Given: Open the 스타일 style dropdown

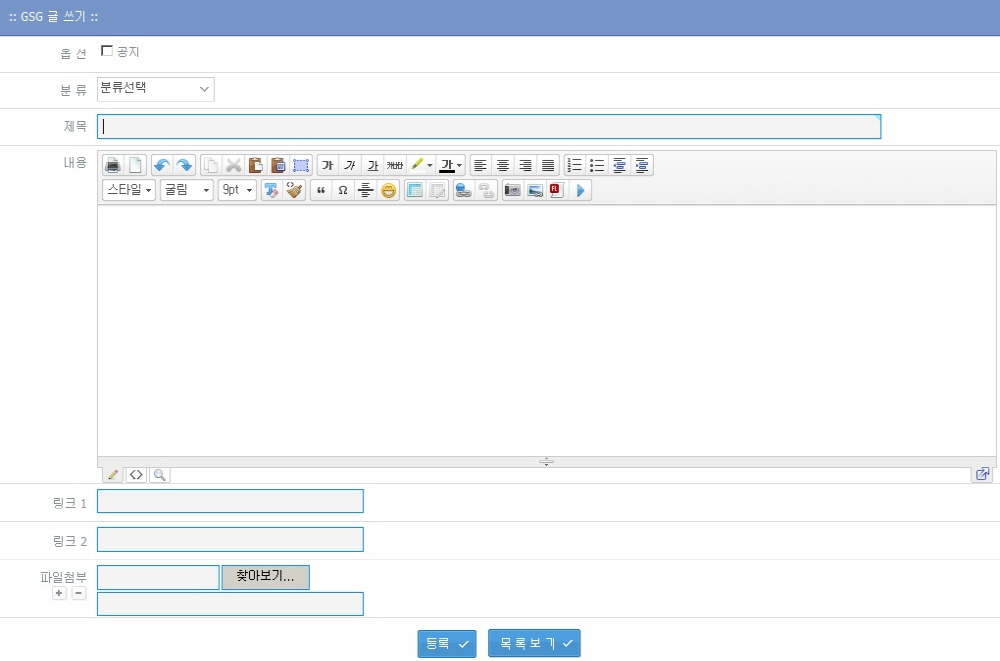Looking at the screenshot, I should pos(129,190).
